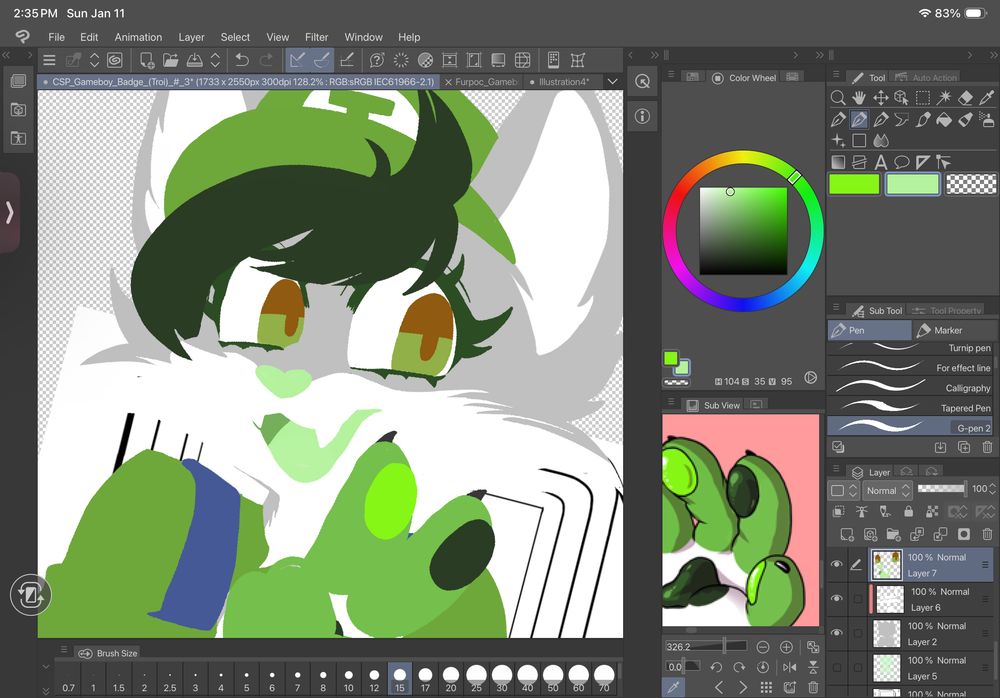Show the hidden Layer 5

point(837,667)
